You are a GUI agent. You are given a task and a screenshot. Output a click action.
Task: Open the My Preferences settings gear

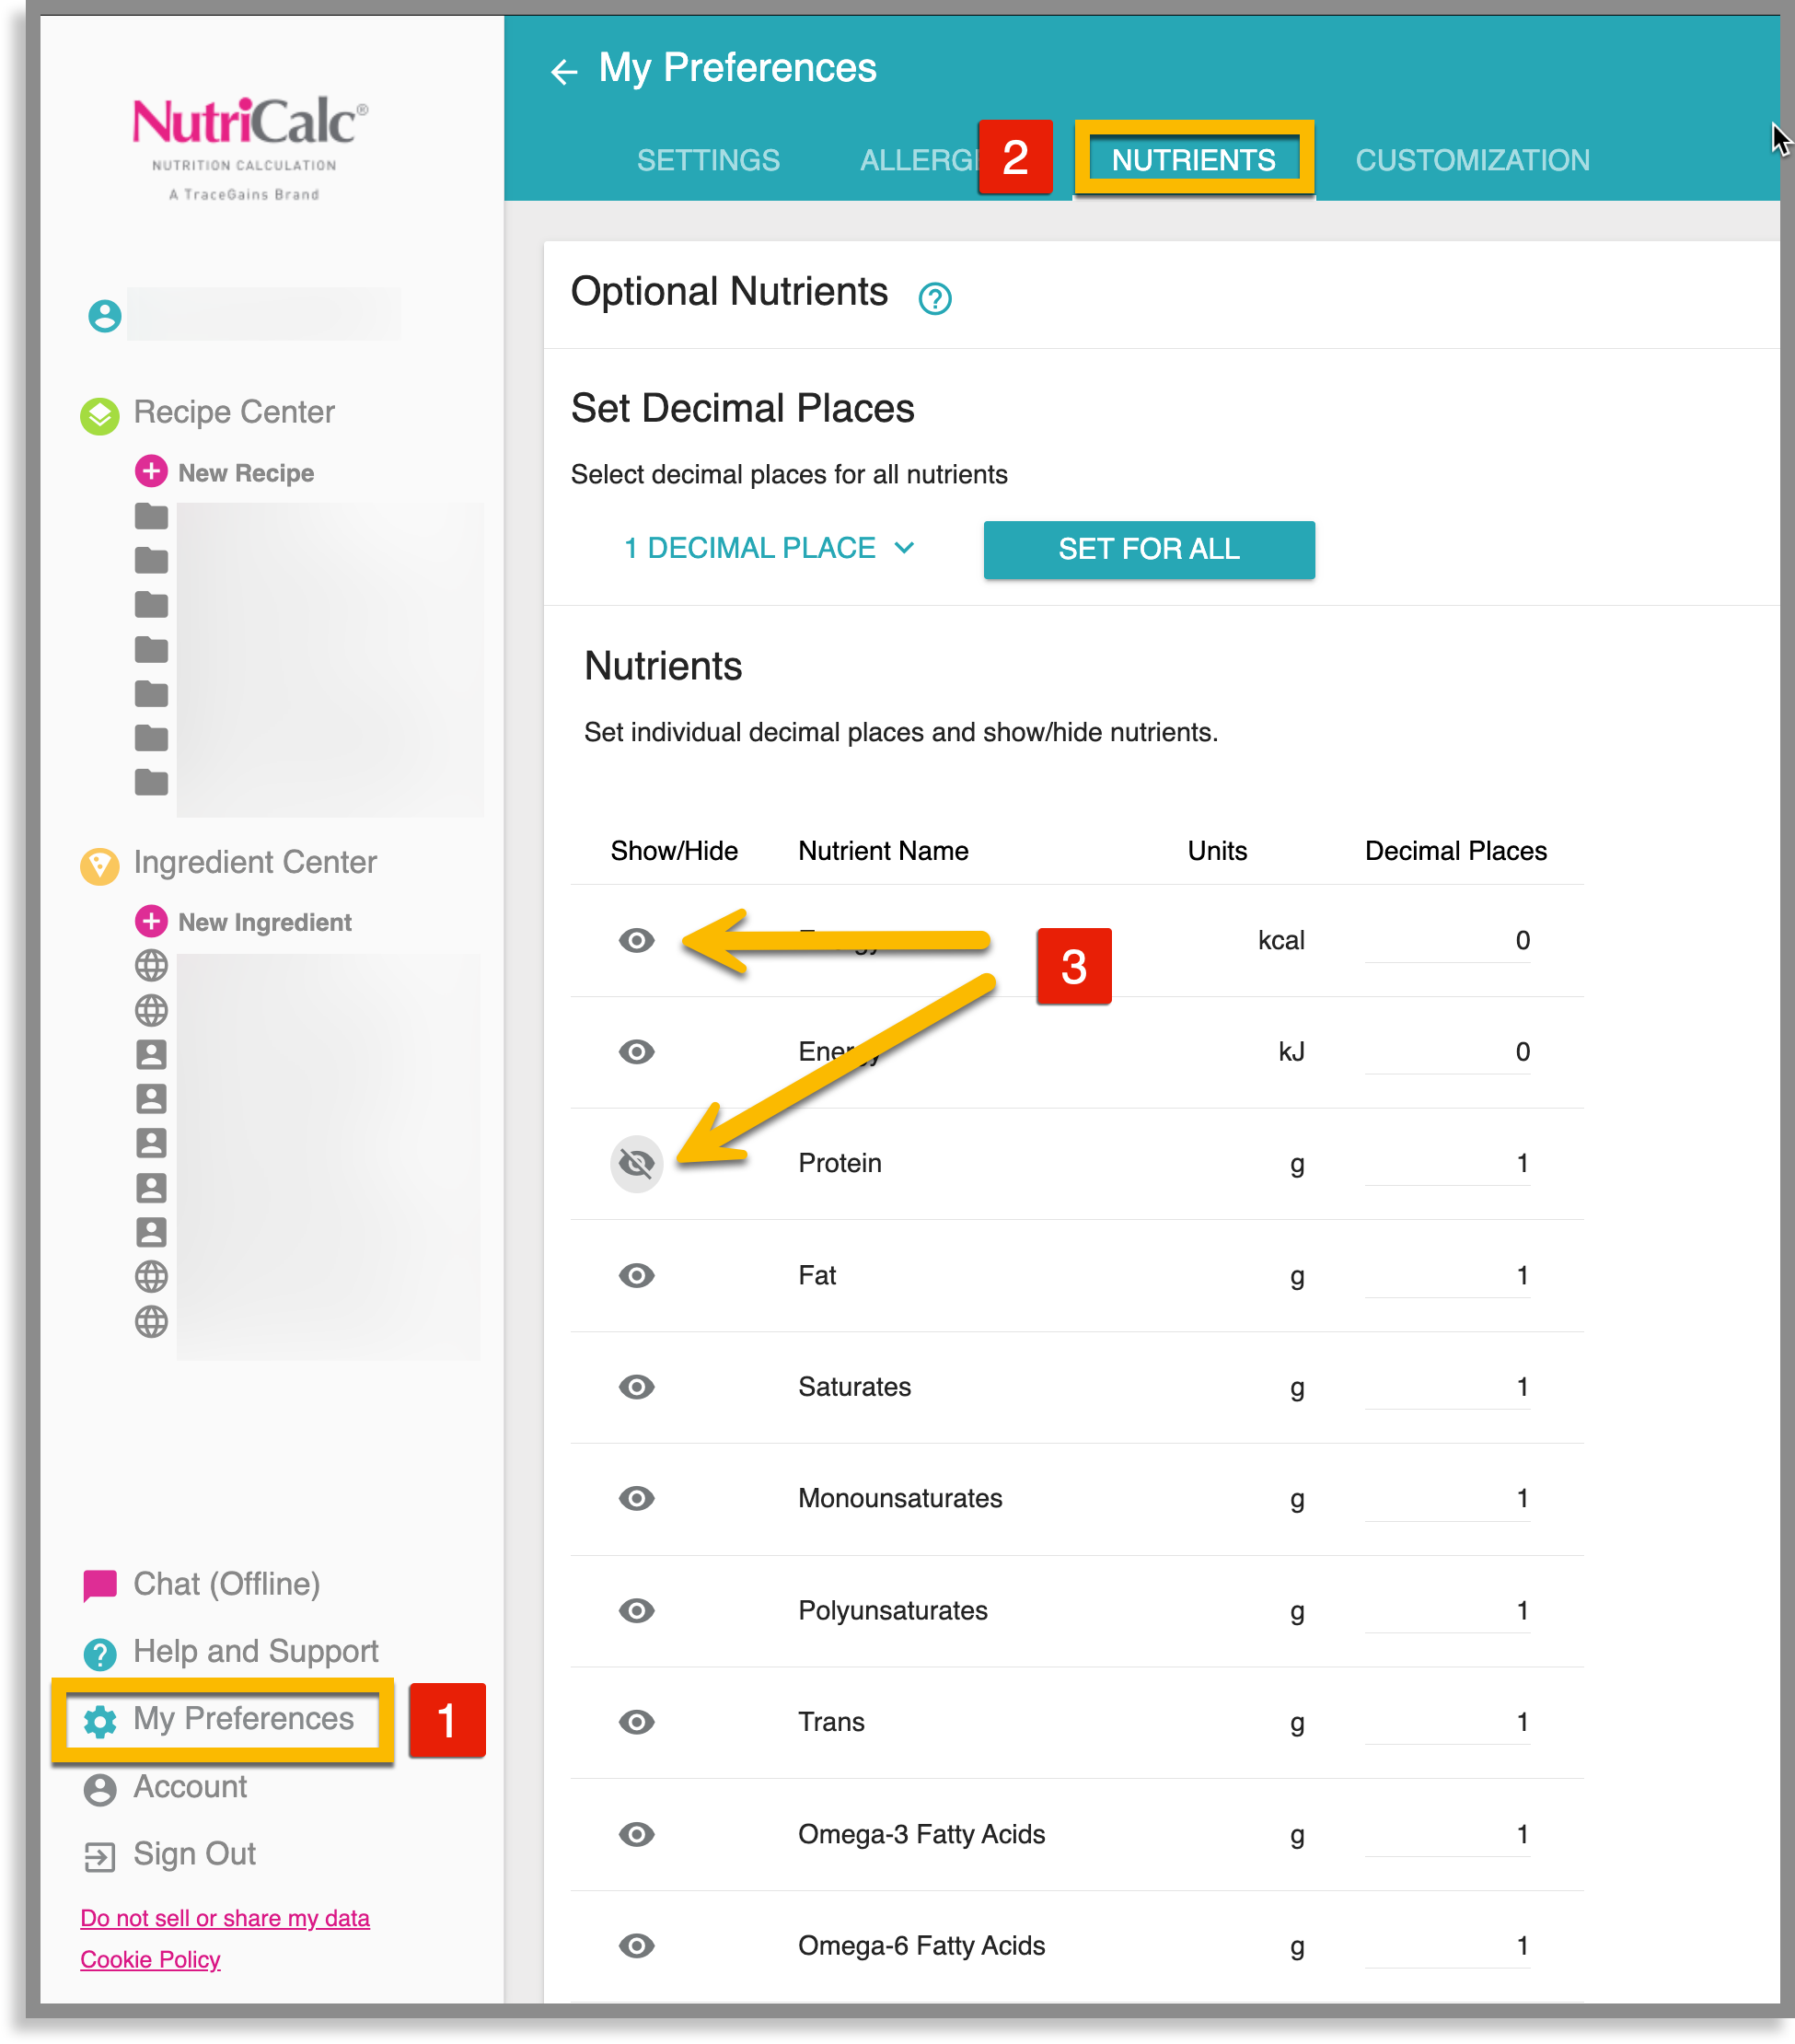pyautogui.click(x=100, y=1718)
